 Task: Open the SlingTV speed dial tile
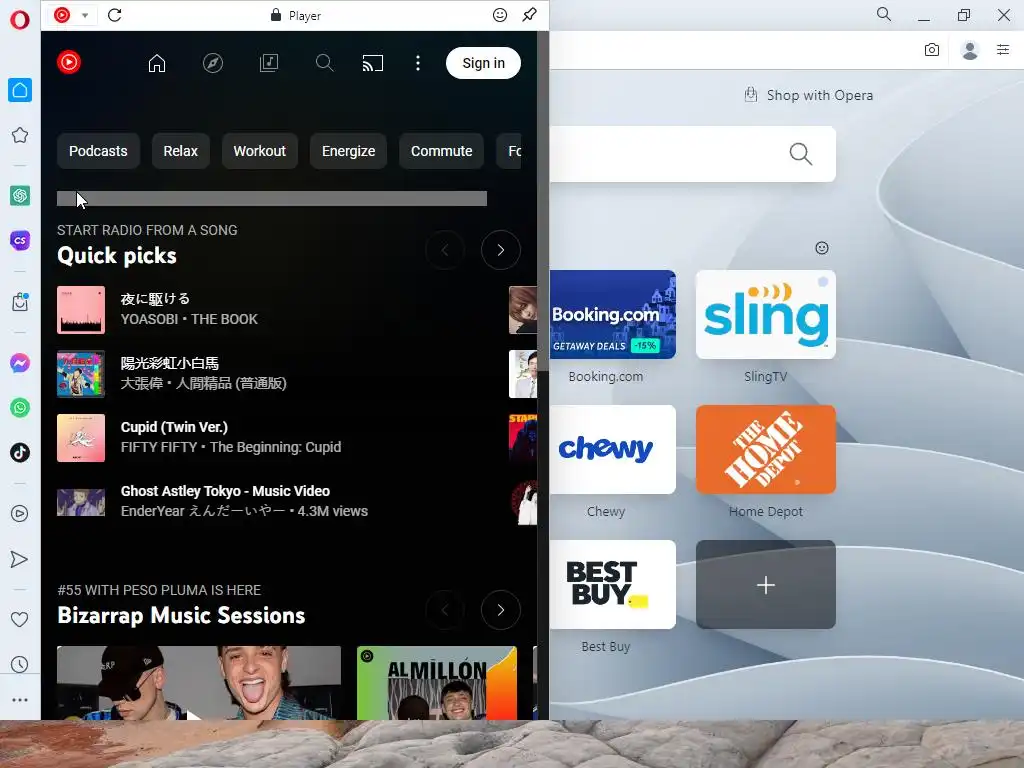click(766, 314)
